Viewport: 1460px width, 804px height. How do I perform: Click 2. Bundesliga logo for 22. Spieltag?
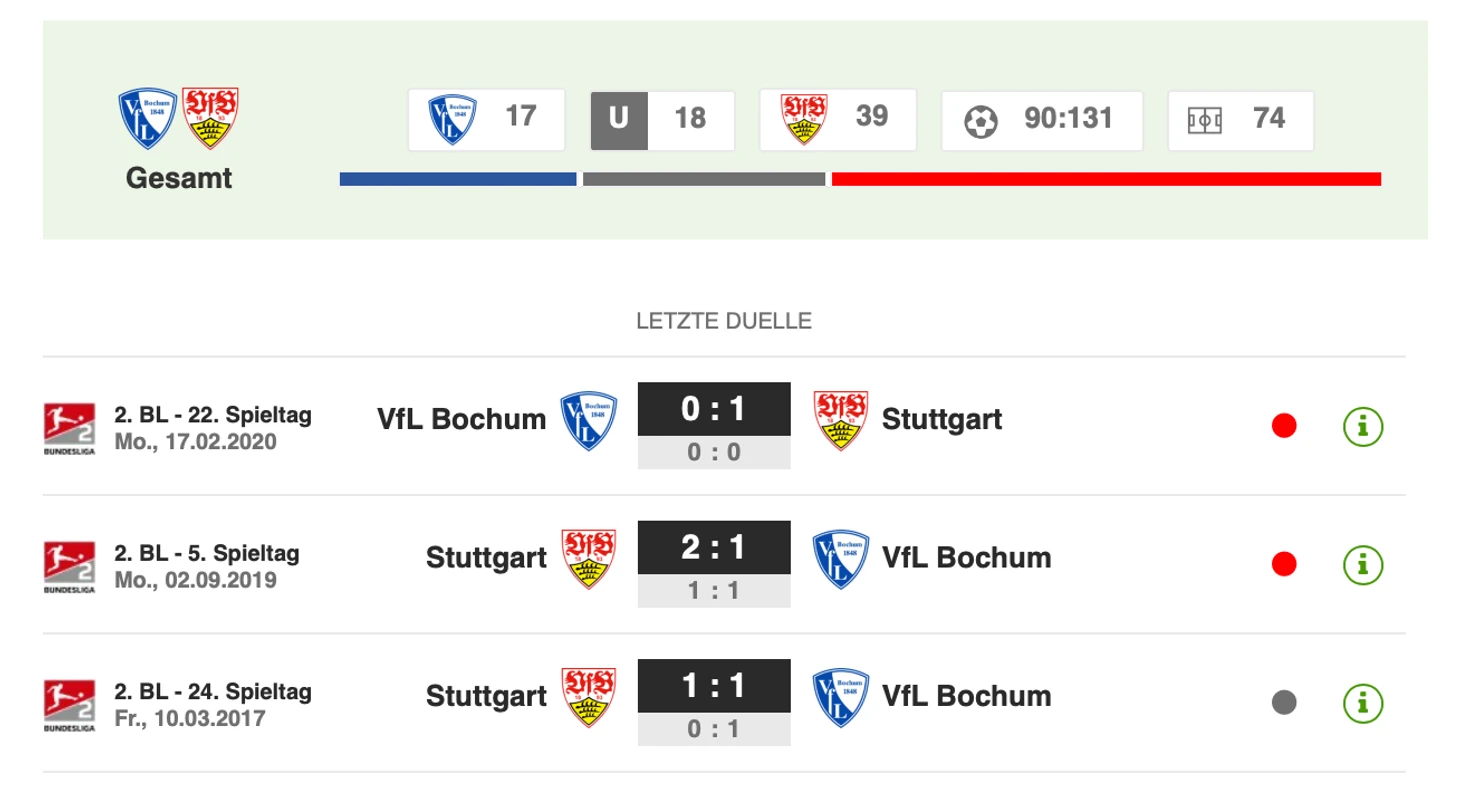(x=69, y=428)
